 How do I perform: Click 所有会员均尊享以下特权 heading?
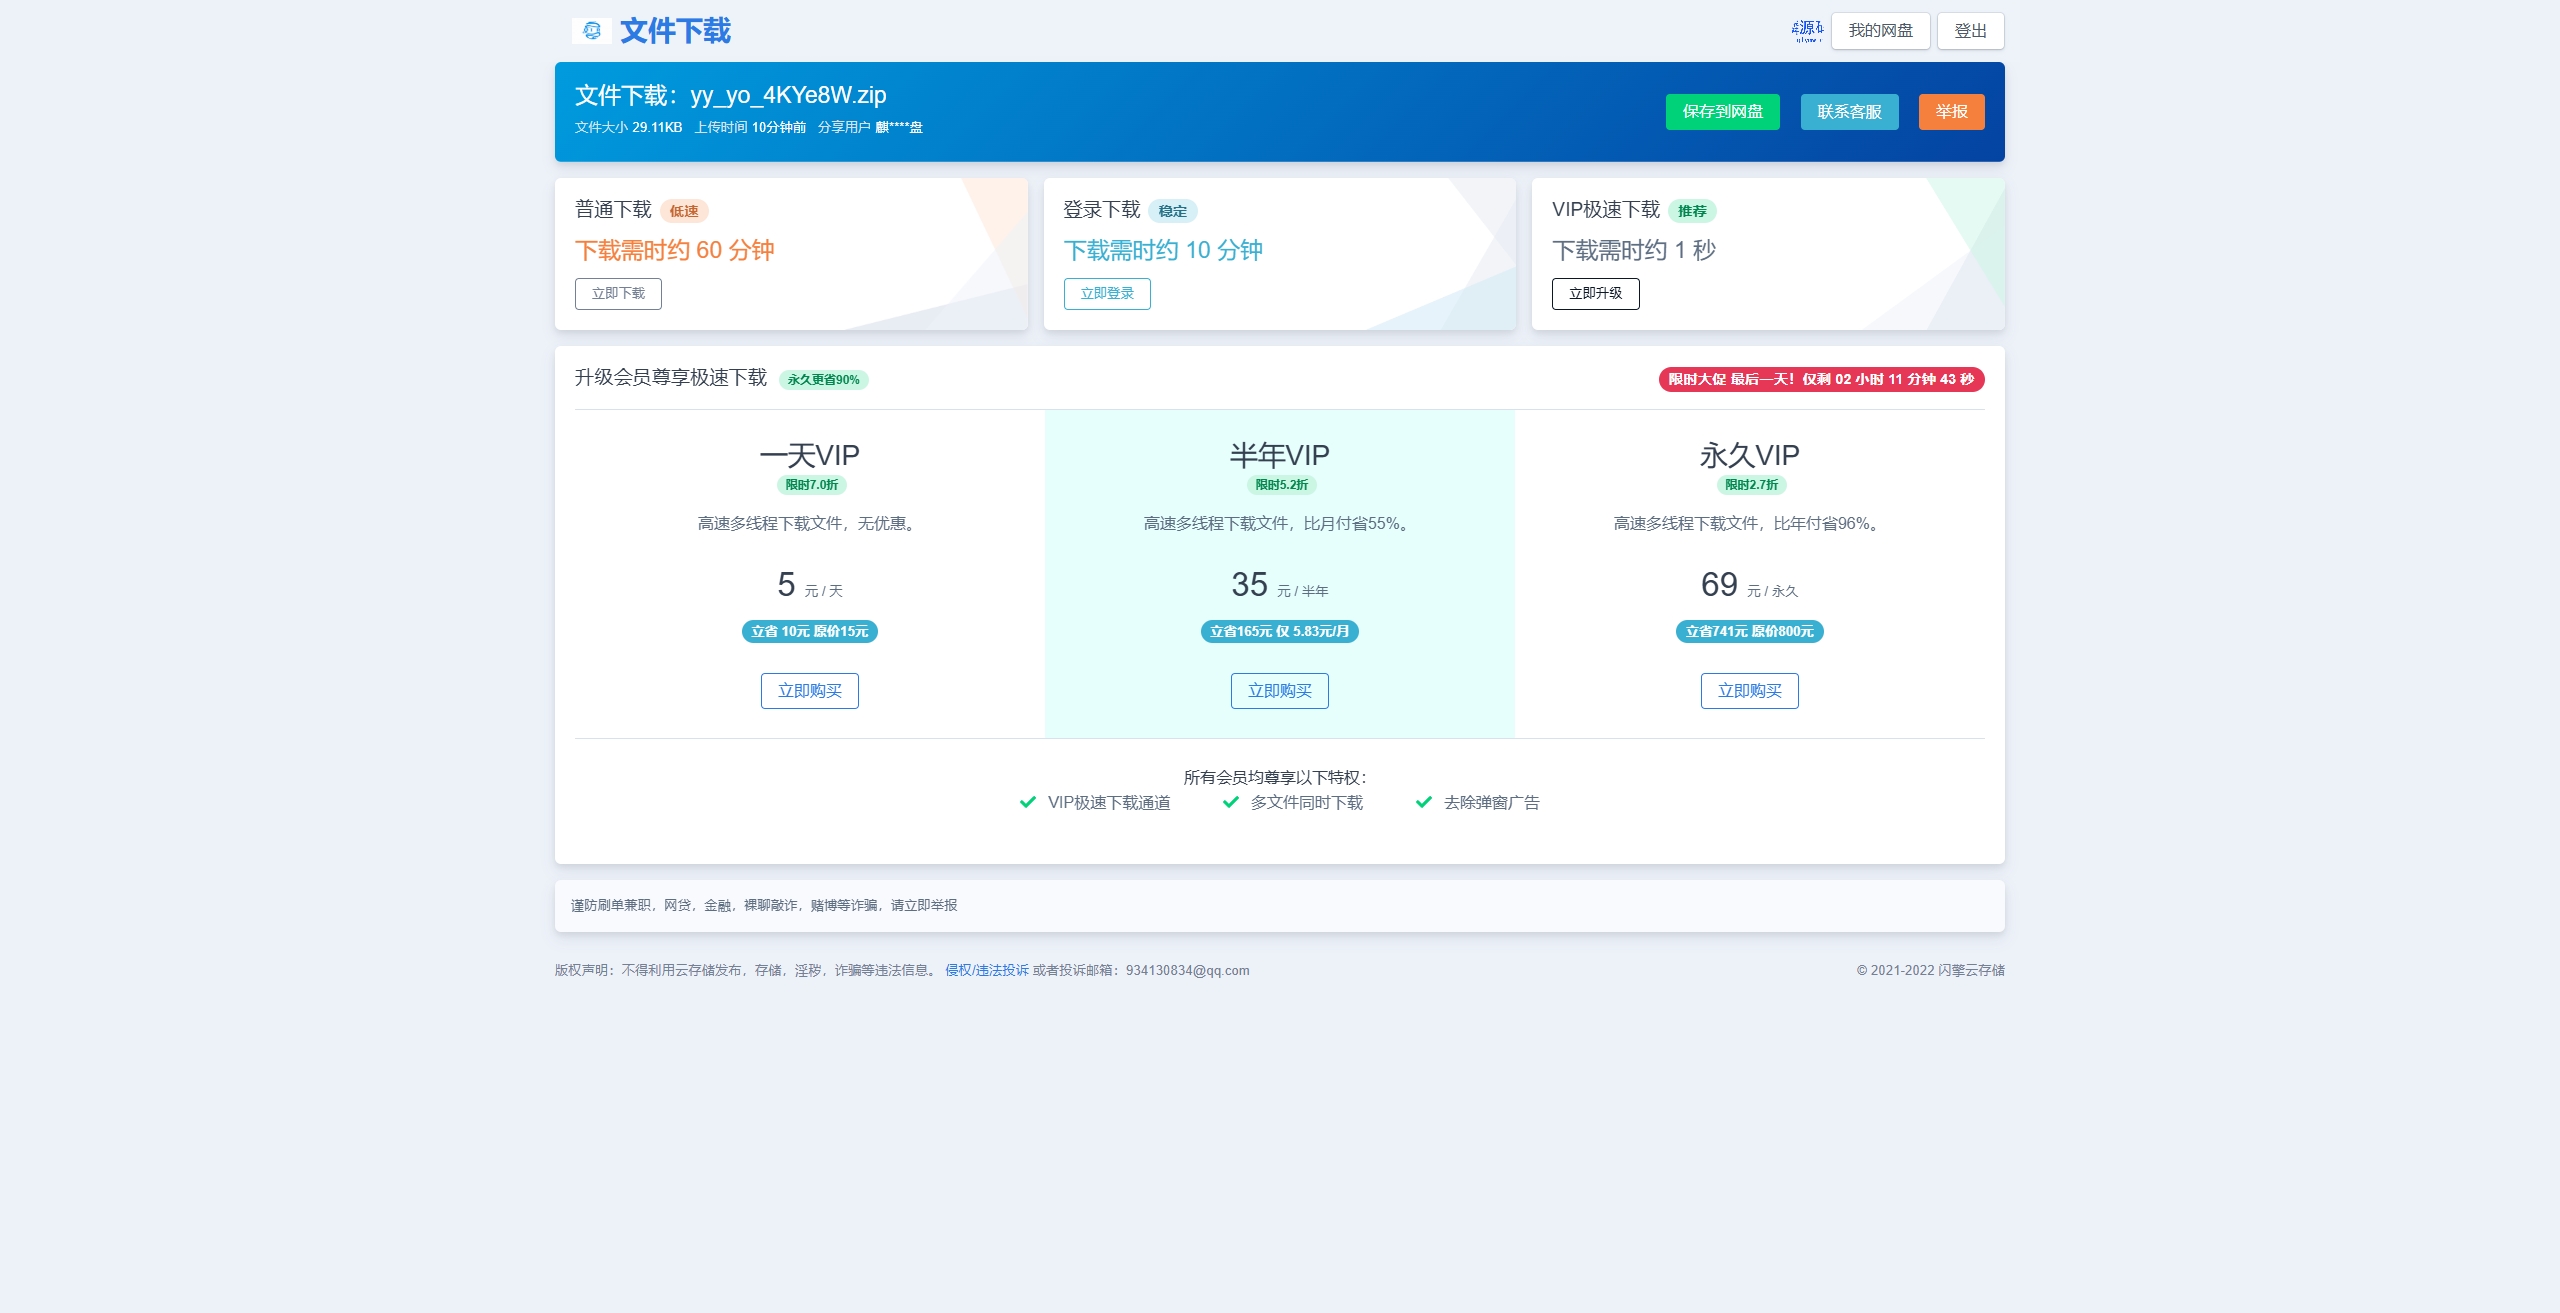[1275, 777]
